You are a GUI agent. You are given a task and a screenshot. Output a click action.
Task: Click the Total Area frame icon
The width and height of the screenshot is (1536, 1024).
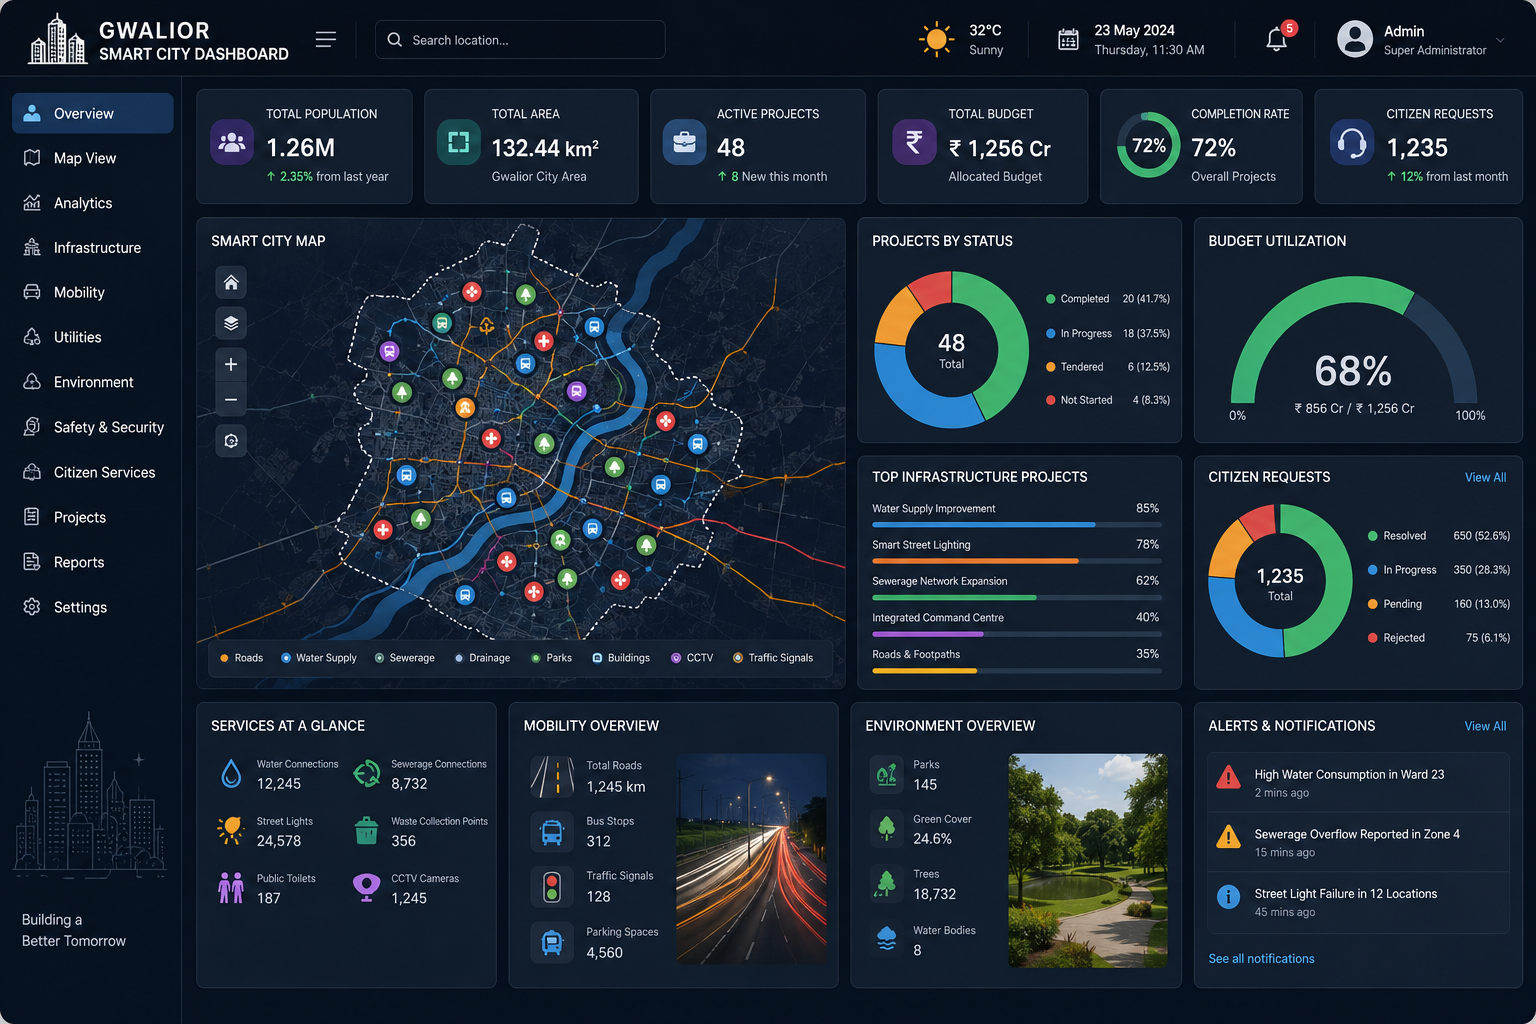pyautogui.click(x=458, y=142)
